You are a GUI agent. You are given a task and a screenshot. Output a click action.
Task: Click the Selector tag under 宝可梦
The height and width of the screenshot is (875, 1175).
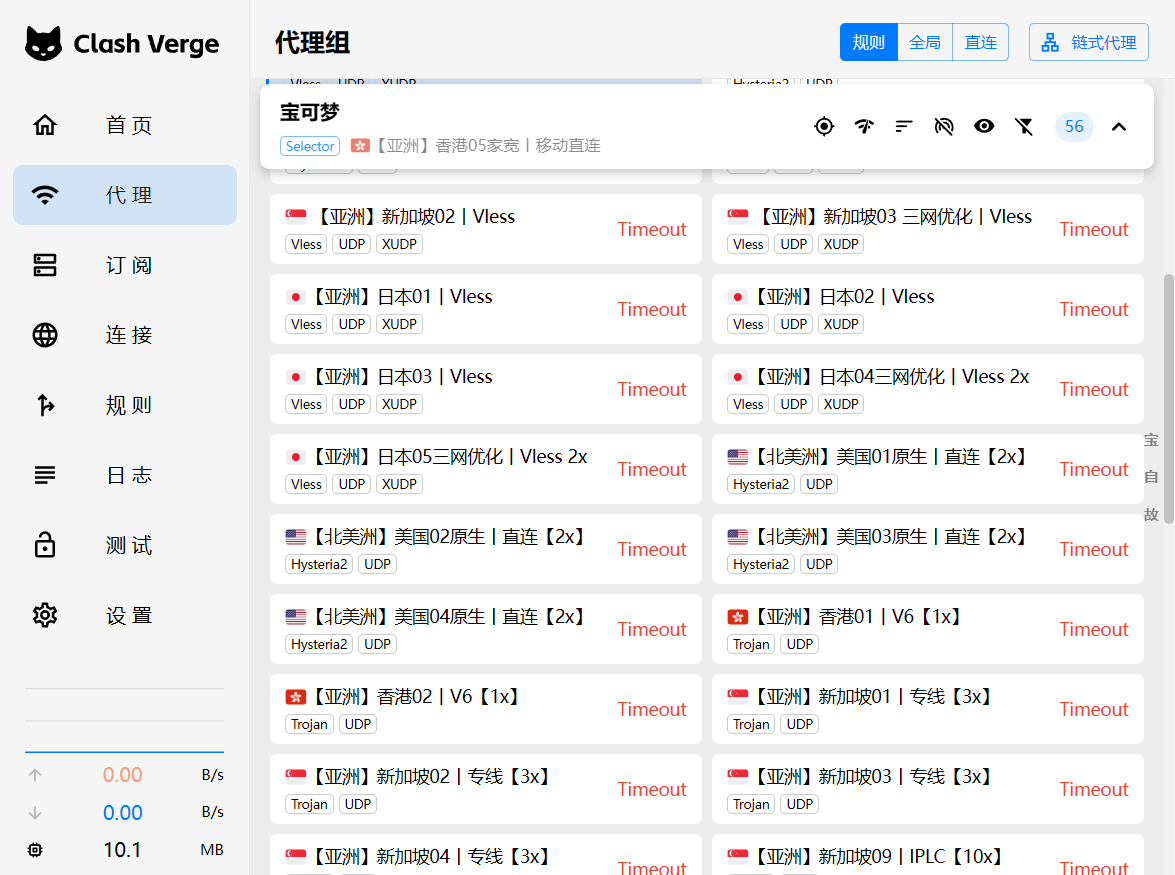(310, 146)
